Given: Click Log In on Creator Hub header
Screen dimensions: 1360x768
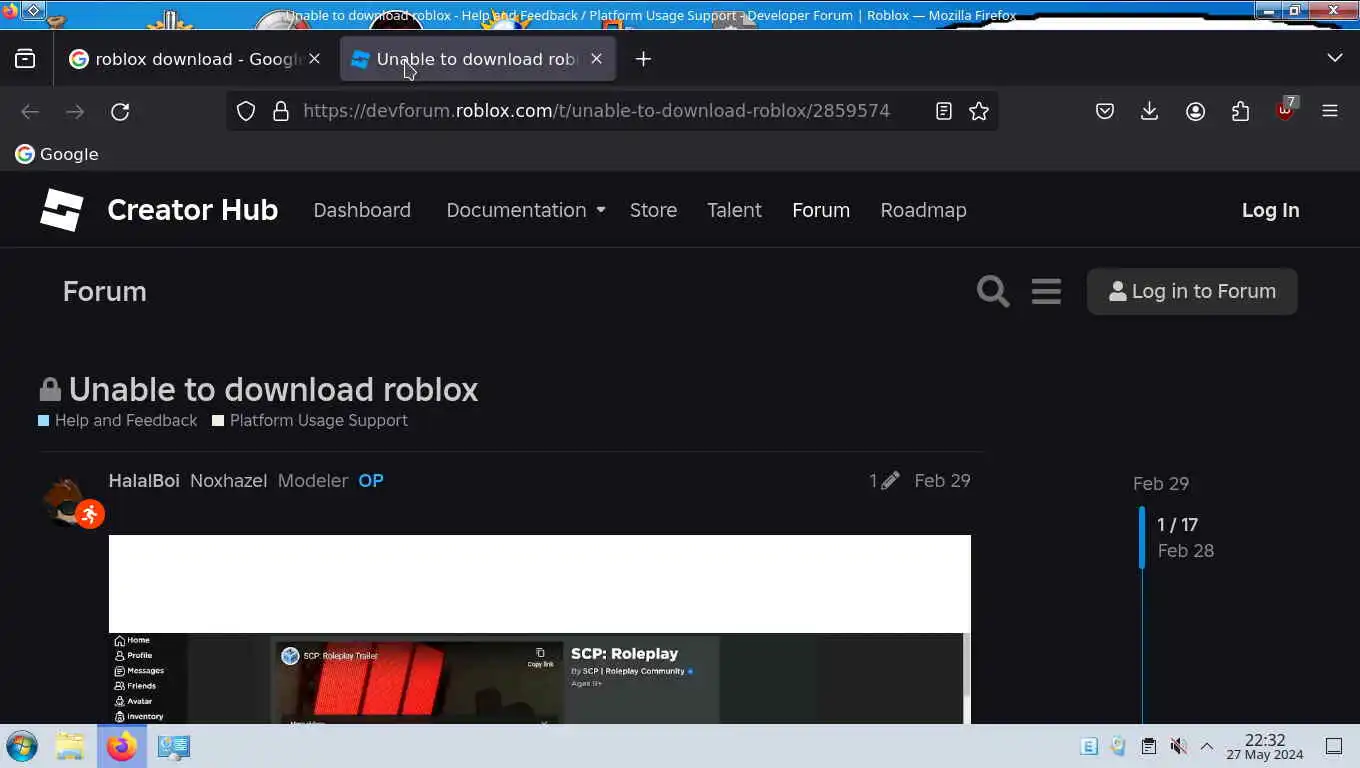Looking at the screenshot, I should click(1270, 210).
